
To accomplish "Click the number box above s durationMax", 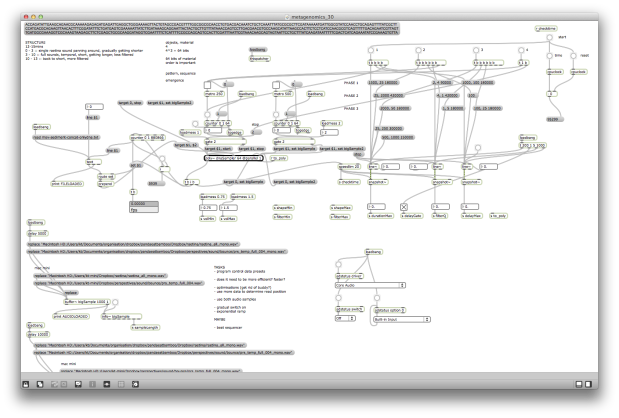I will pos(376,207).
